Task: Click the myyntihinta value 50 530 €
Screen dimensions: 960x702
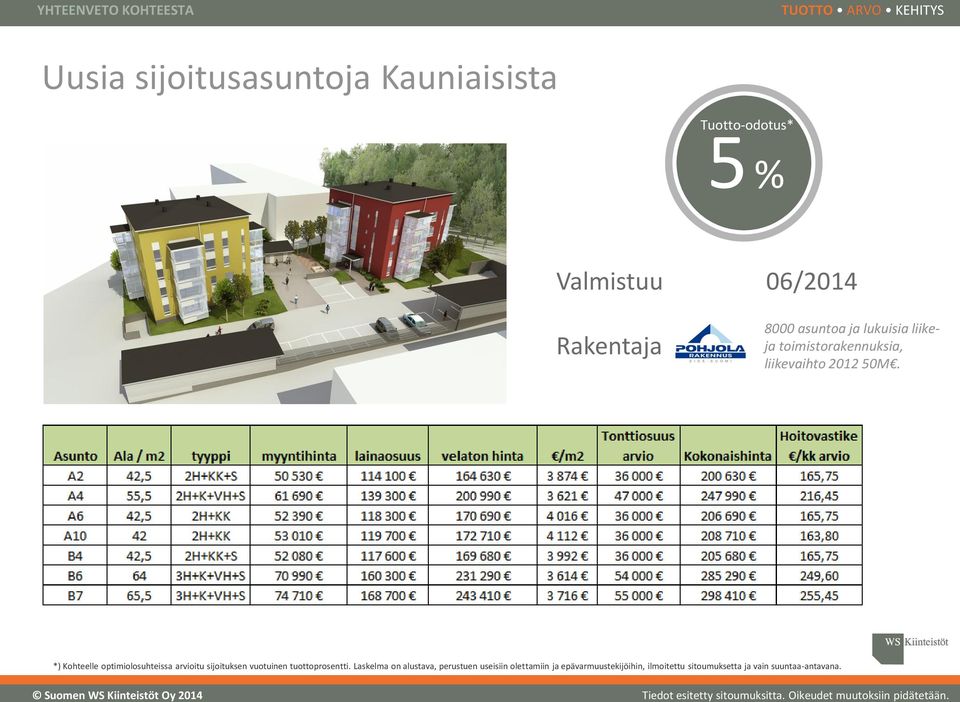Action: [299, 476]
